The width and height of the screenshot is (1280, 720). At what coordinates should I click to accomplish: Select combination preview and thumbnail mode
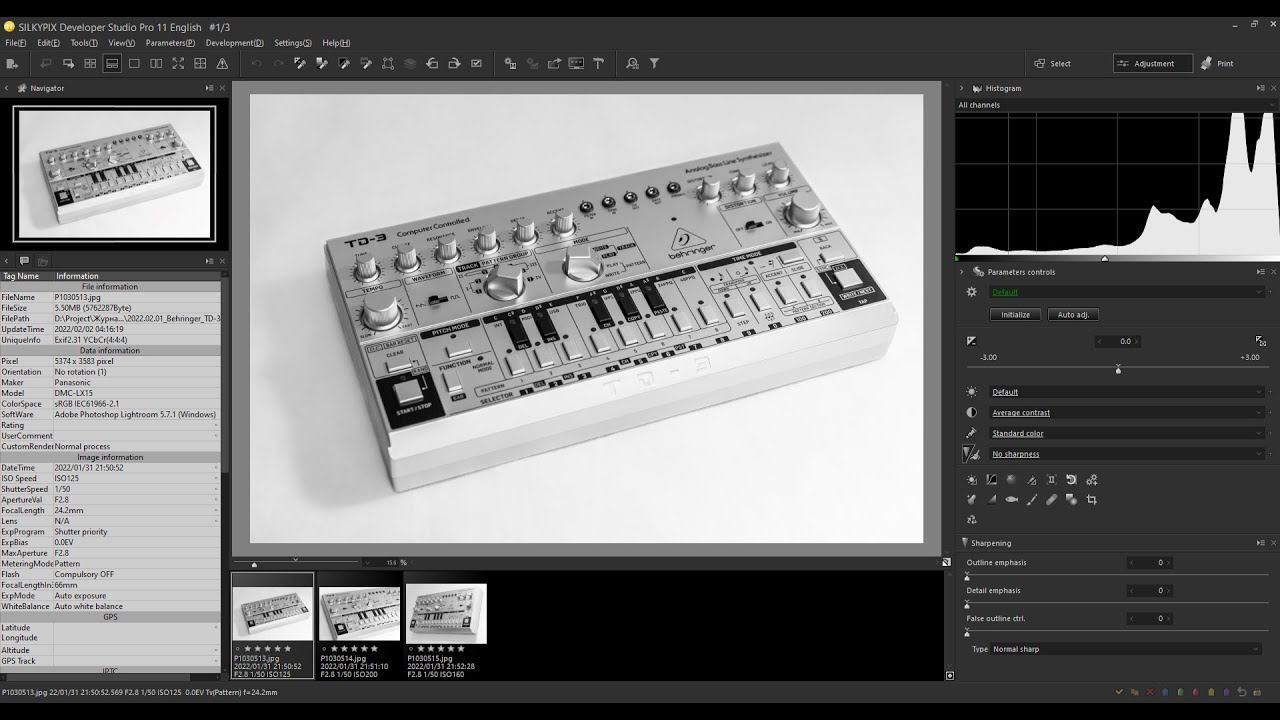point(112,63)
